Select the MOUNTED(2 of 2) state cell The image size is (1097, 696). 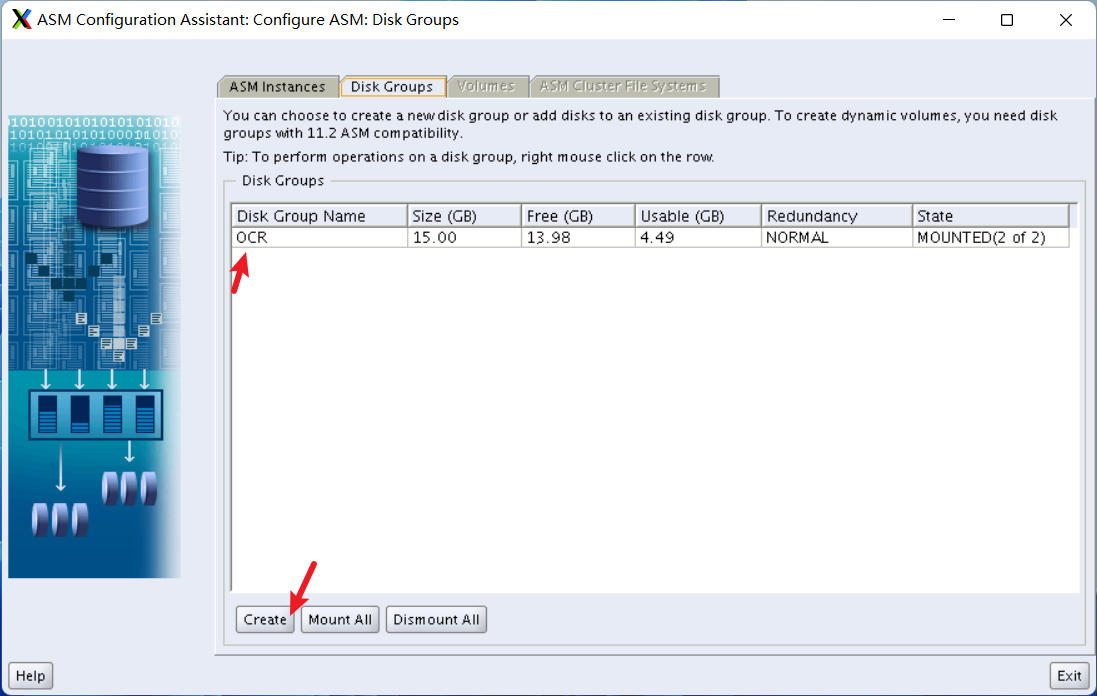pyautogui.click(x=991, y=237)
